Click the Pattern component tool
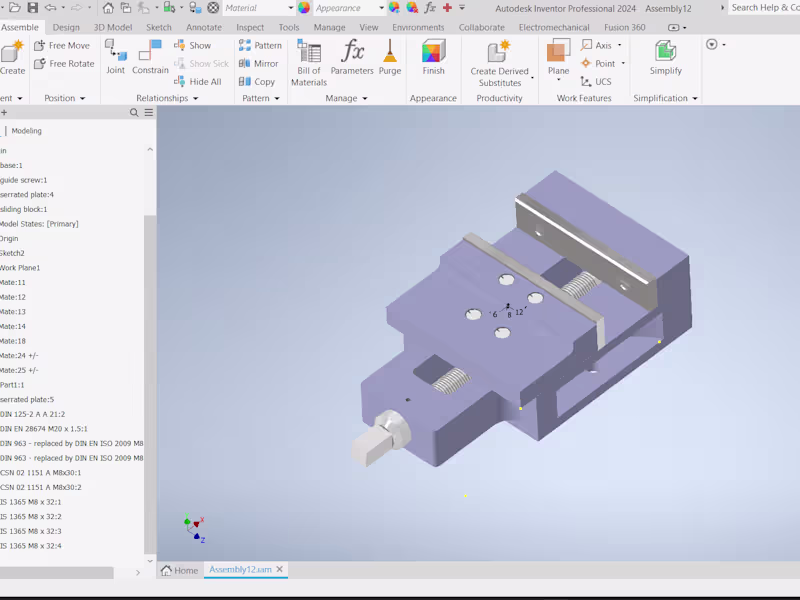The image size is (800, 600). [x=260, y=45]
